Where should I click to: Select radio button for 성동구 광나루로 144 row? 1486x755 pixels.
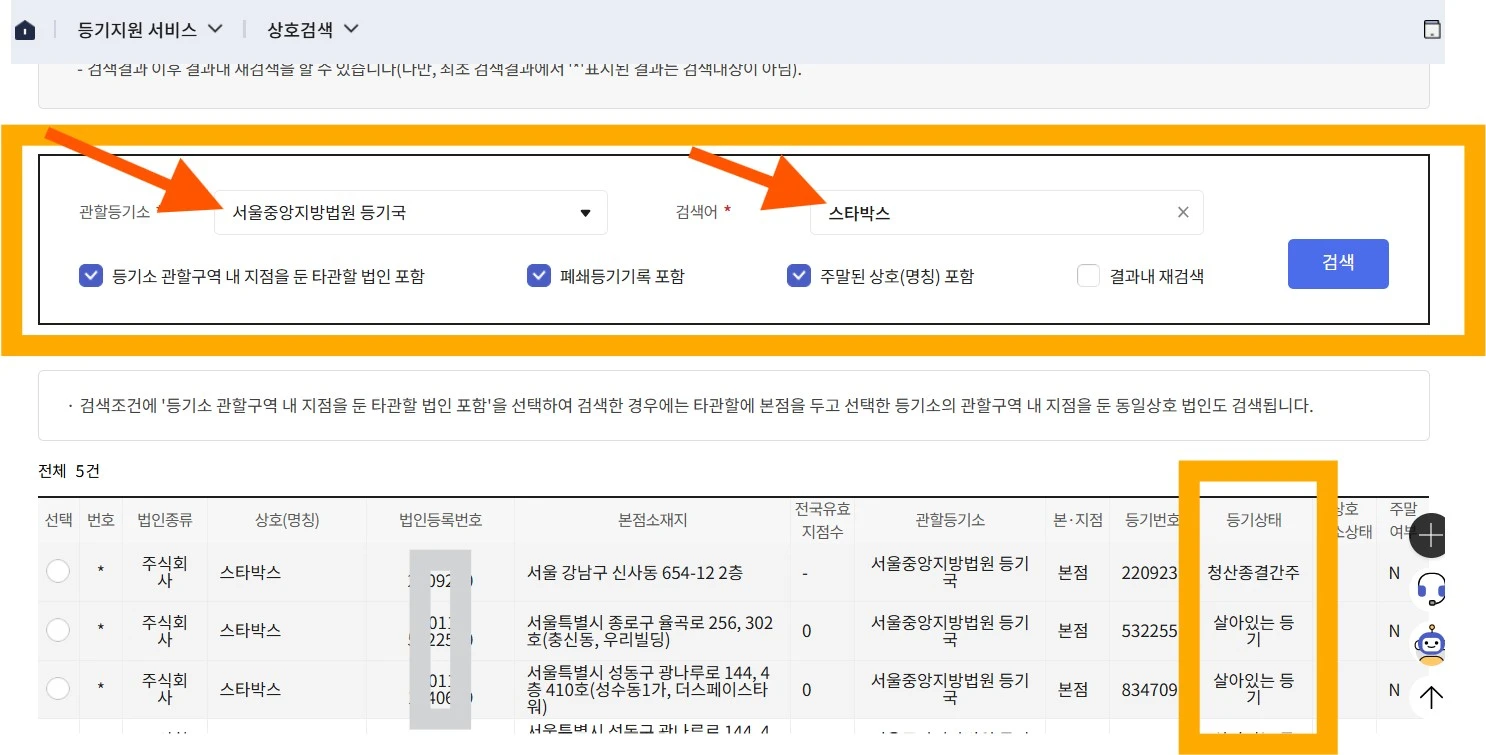click(x=58, y=688)
